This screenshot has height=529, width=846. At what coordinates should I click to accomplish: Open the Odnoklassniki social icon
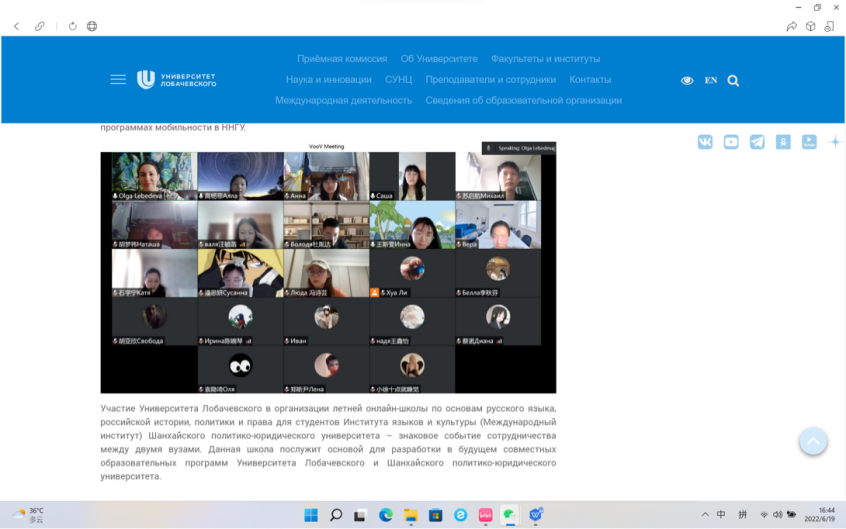783,142
